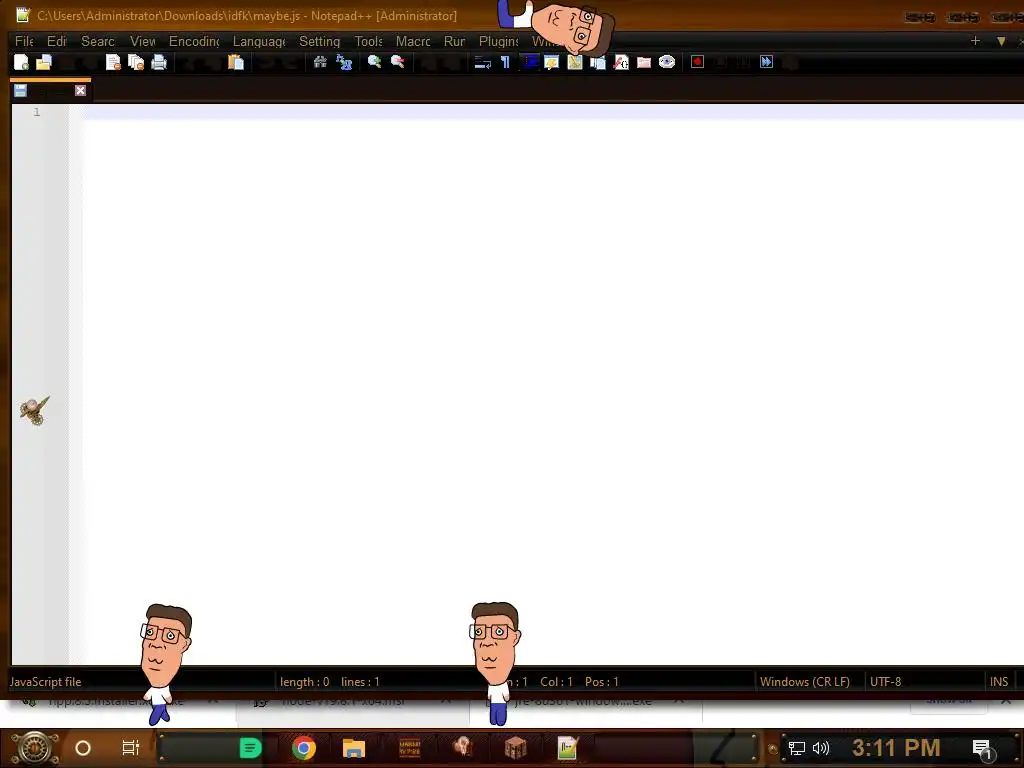The width and height of the screenshot is (1024, 768).
Task: Open the Plugins menu
Action: (498, 41)
